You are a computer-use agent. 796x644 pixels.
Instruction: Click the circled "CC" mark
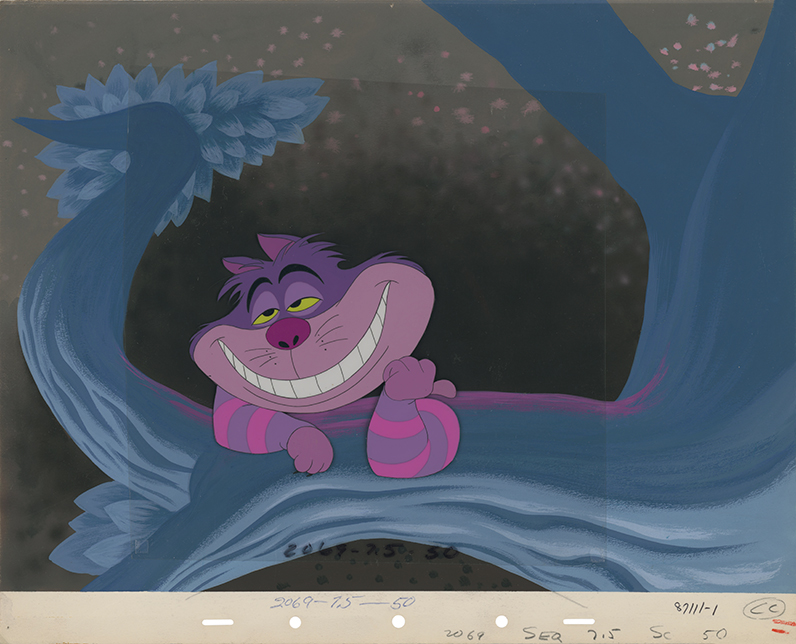[764, 609]
